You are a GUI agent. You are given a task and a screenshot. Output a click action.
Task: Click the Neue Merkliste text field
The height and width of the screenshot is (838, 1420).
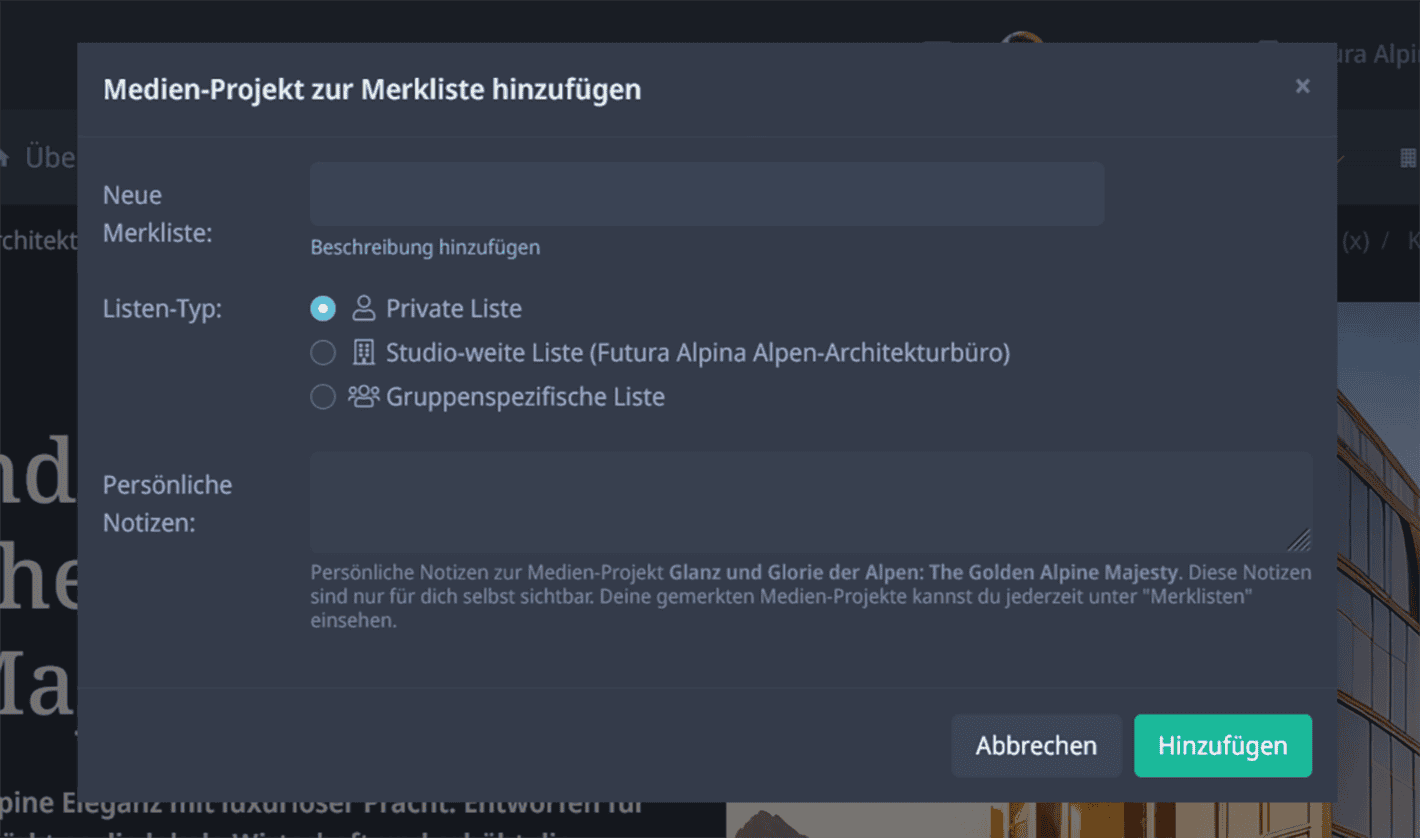pyautogui.click(x=706, y=193)
